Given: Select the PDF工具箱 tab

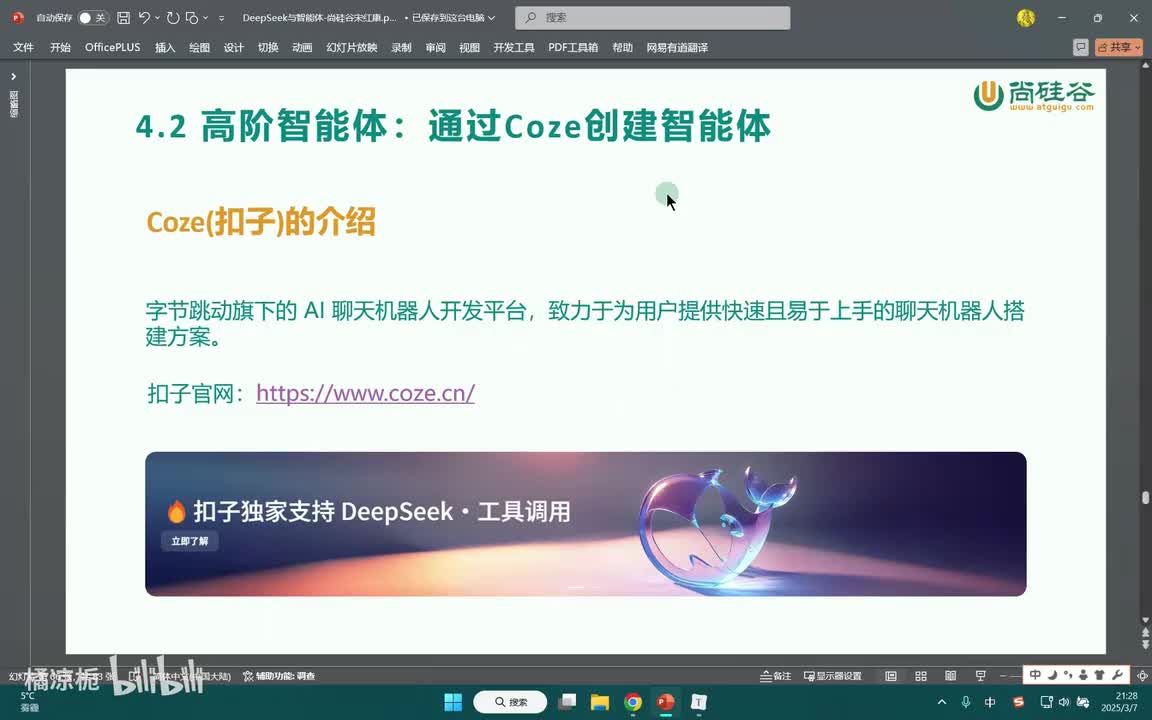Looking at the screenshot, I should [573, 47].
